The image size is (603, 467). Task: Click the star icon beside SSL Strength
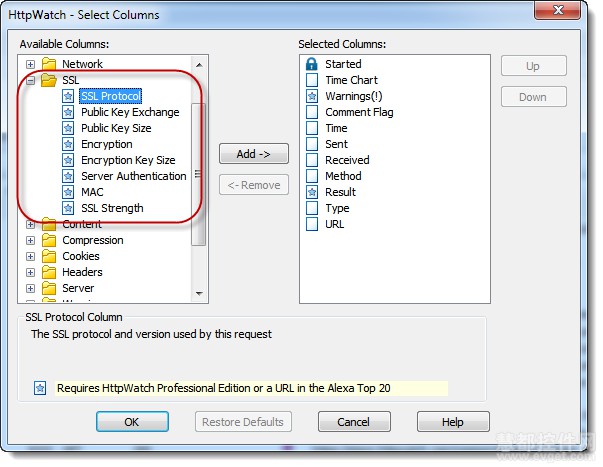click(68, 208)
